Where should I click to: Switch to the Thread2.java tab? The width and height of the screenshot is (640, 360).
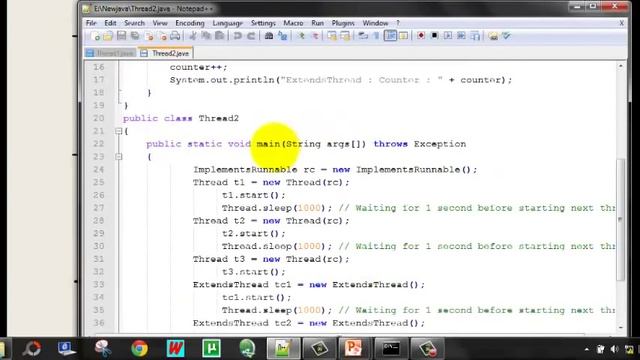pyautogui.click(x=166, y=53)
